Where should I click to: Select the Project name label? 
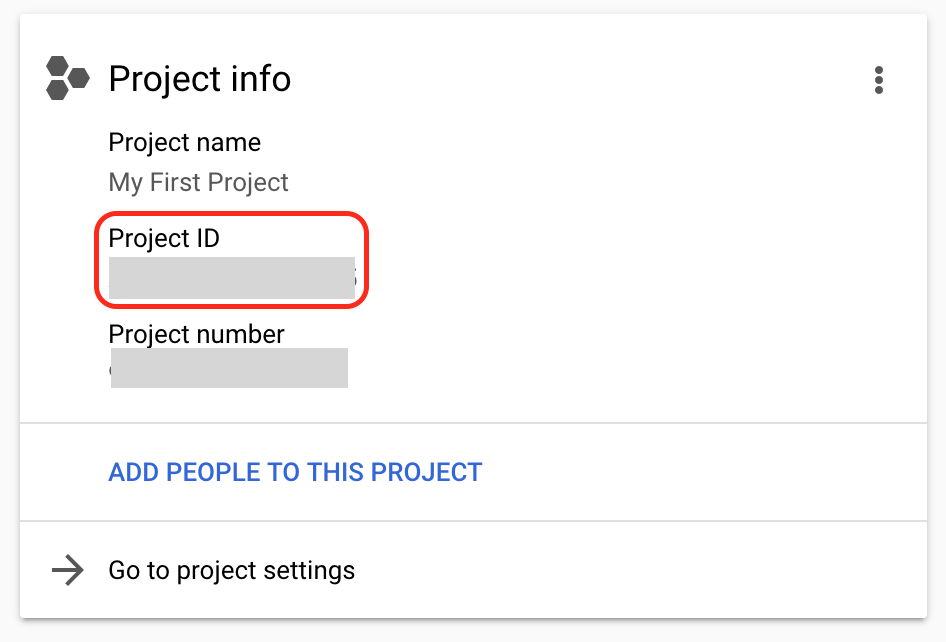185,143
